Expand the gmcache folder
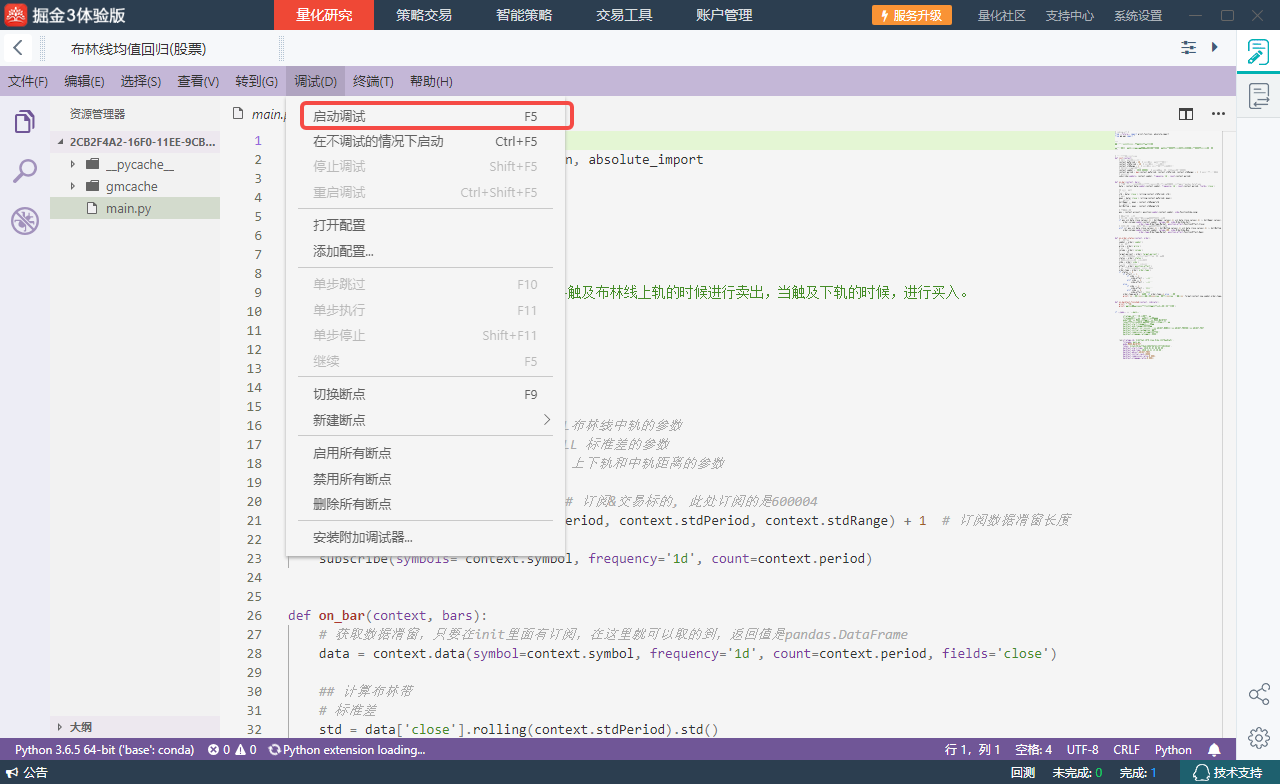 coord(72,186)
